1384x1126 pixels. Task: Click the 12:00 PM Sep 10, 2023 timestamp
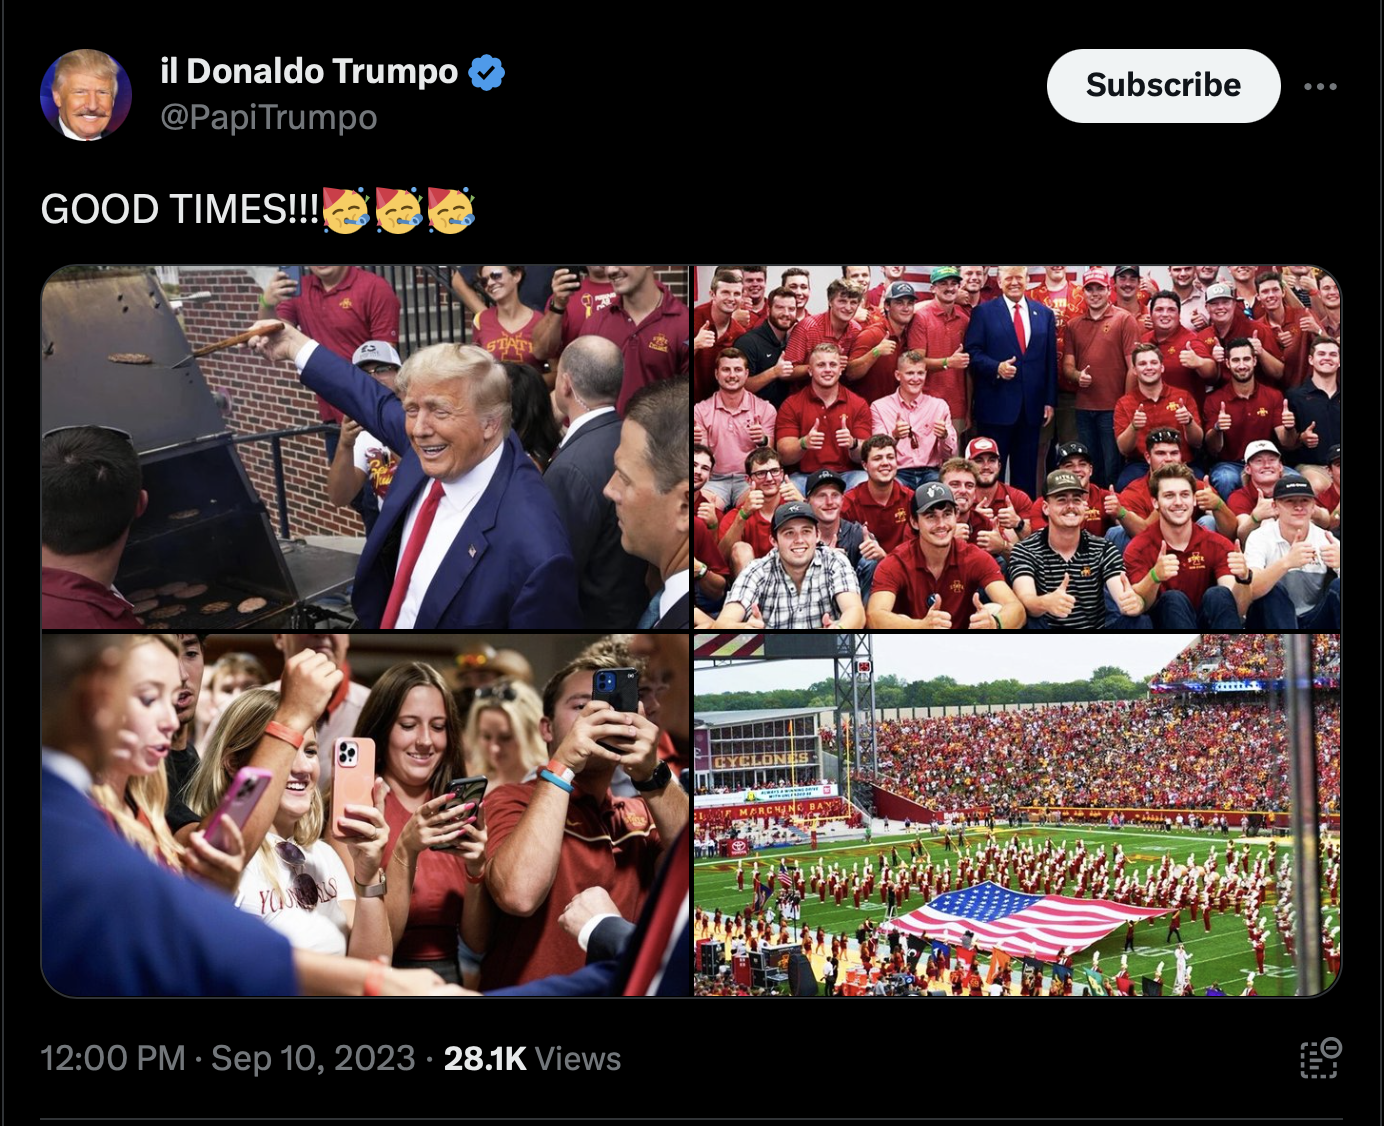point(228,1058)
